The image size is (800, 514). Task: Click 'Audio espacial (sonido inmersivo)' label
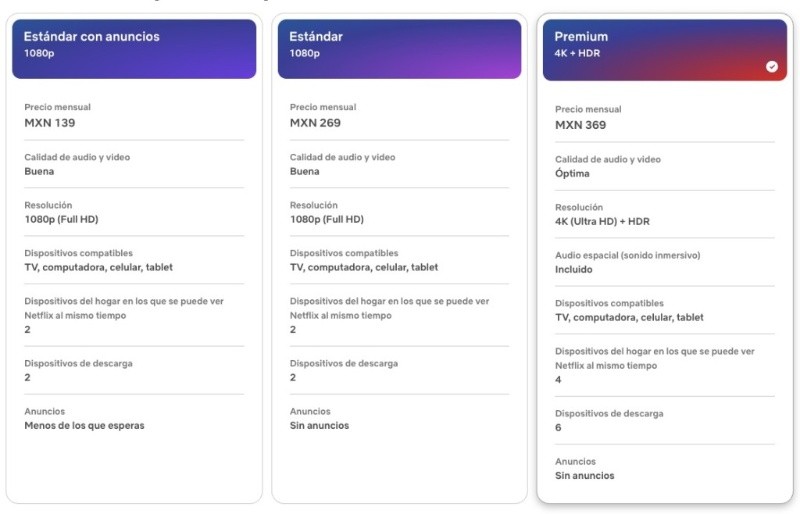pyautogui.click(x=627, y=255)
